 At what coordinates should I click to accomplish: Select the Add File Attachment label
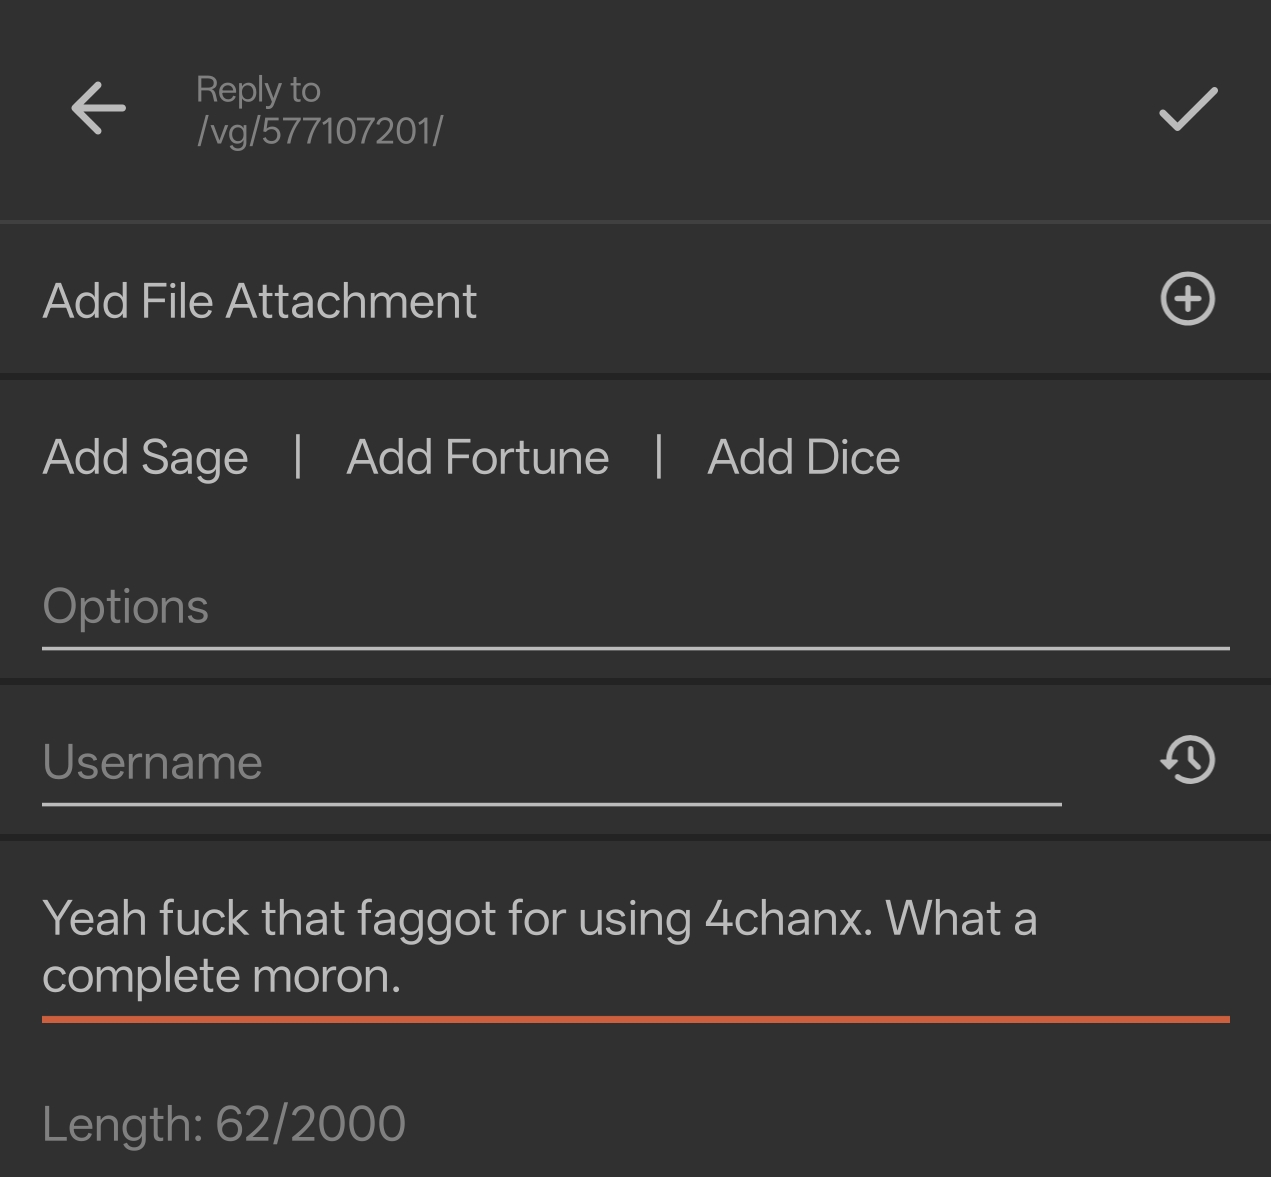(260, 301)
